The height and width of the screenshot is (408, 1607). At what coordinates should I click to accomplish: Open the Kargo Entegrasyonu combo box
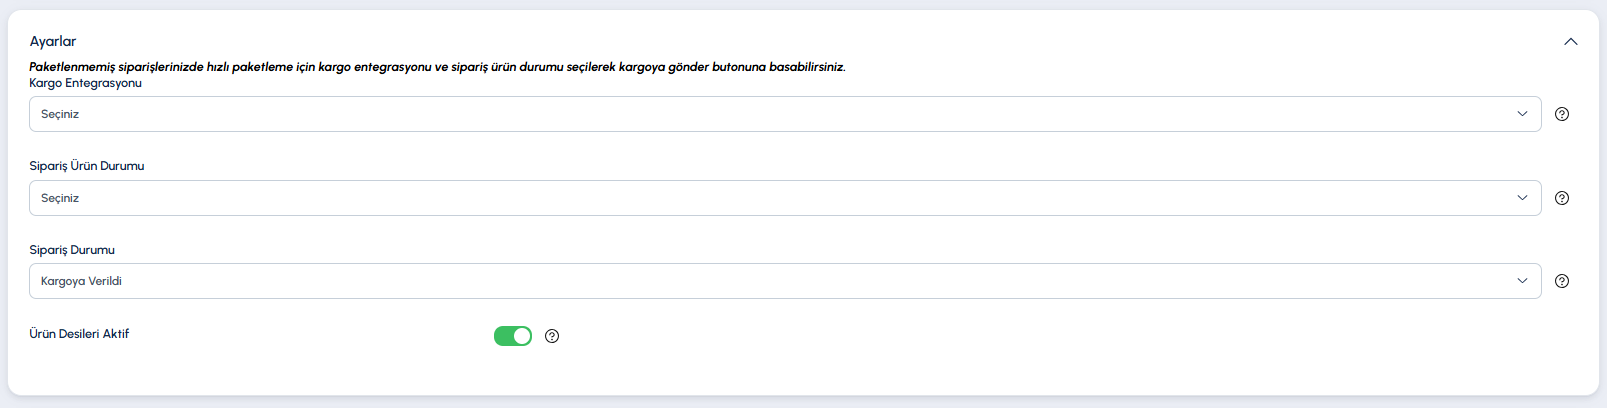785,114
